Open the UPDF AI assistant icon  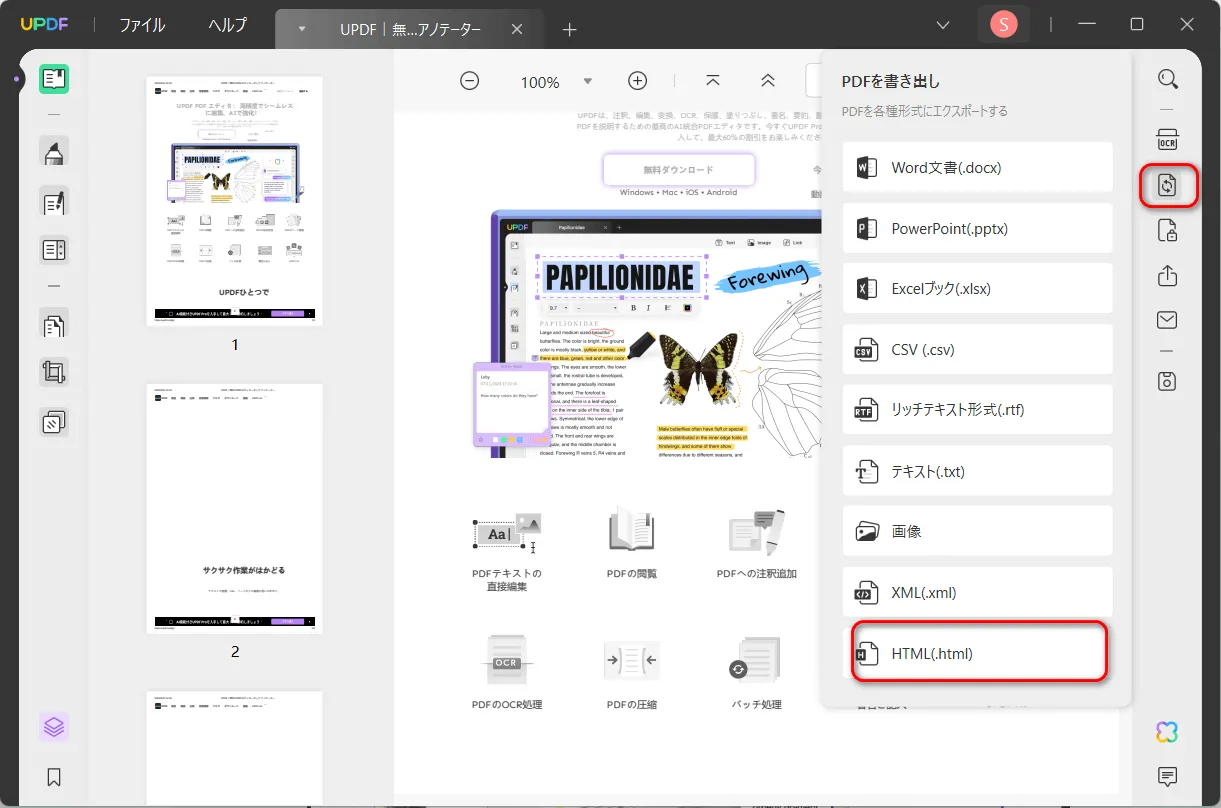pyautogui.click(x=1167, y=732)
